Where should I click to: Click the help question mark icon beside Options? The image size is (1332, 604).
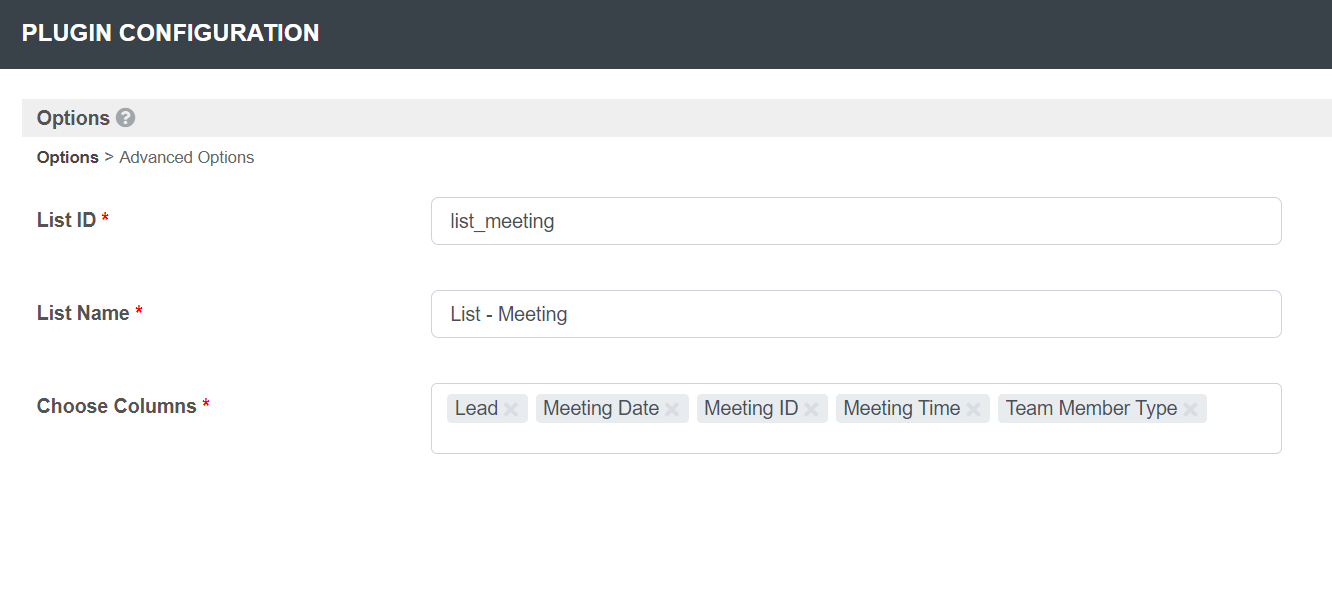125,118
